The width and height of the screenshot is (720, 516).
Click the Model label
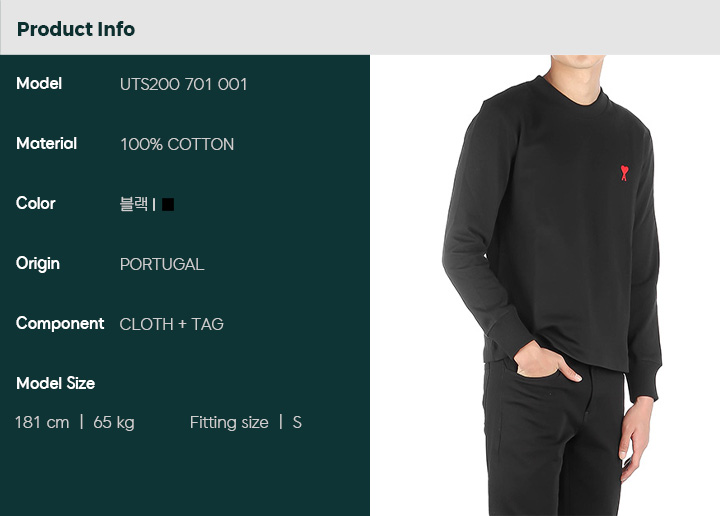point(39,84)
